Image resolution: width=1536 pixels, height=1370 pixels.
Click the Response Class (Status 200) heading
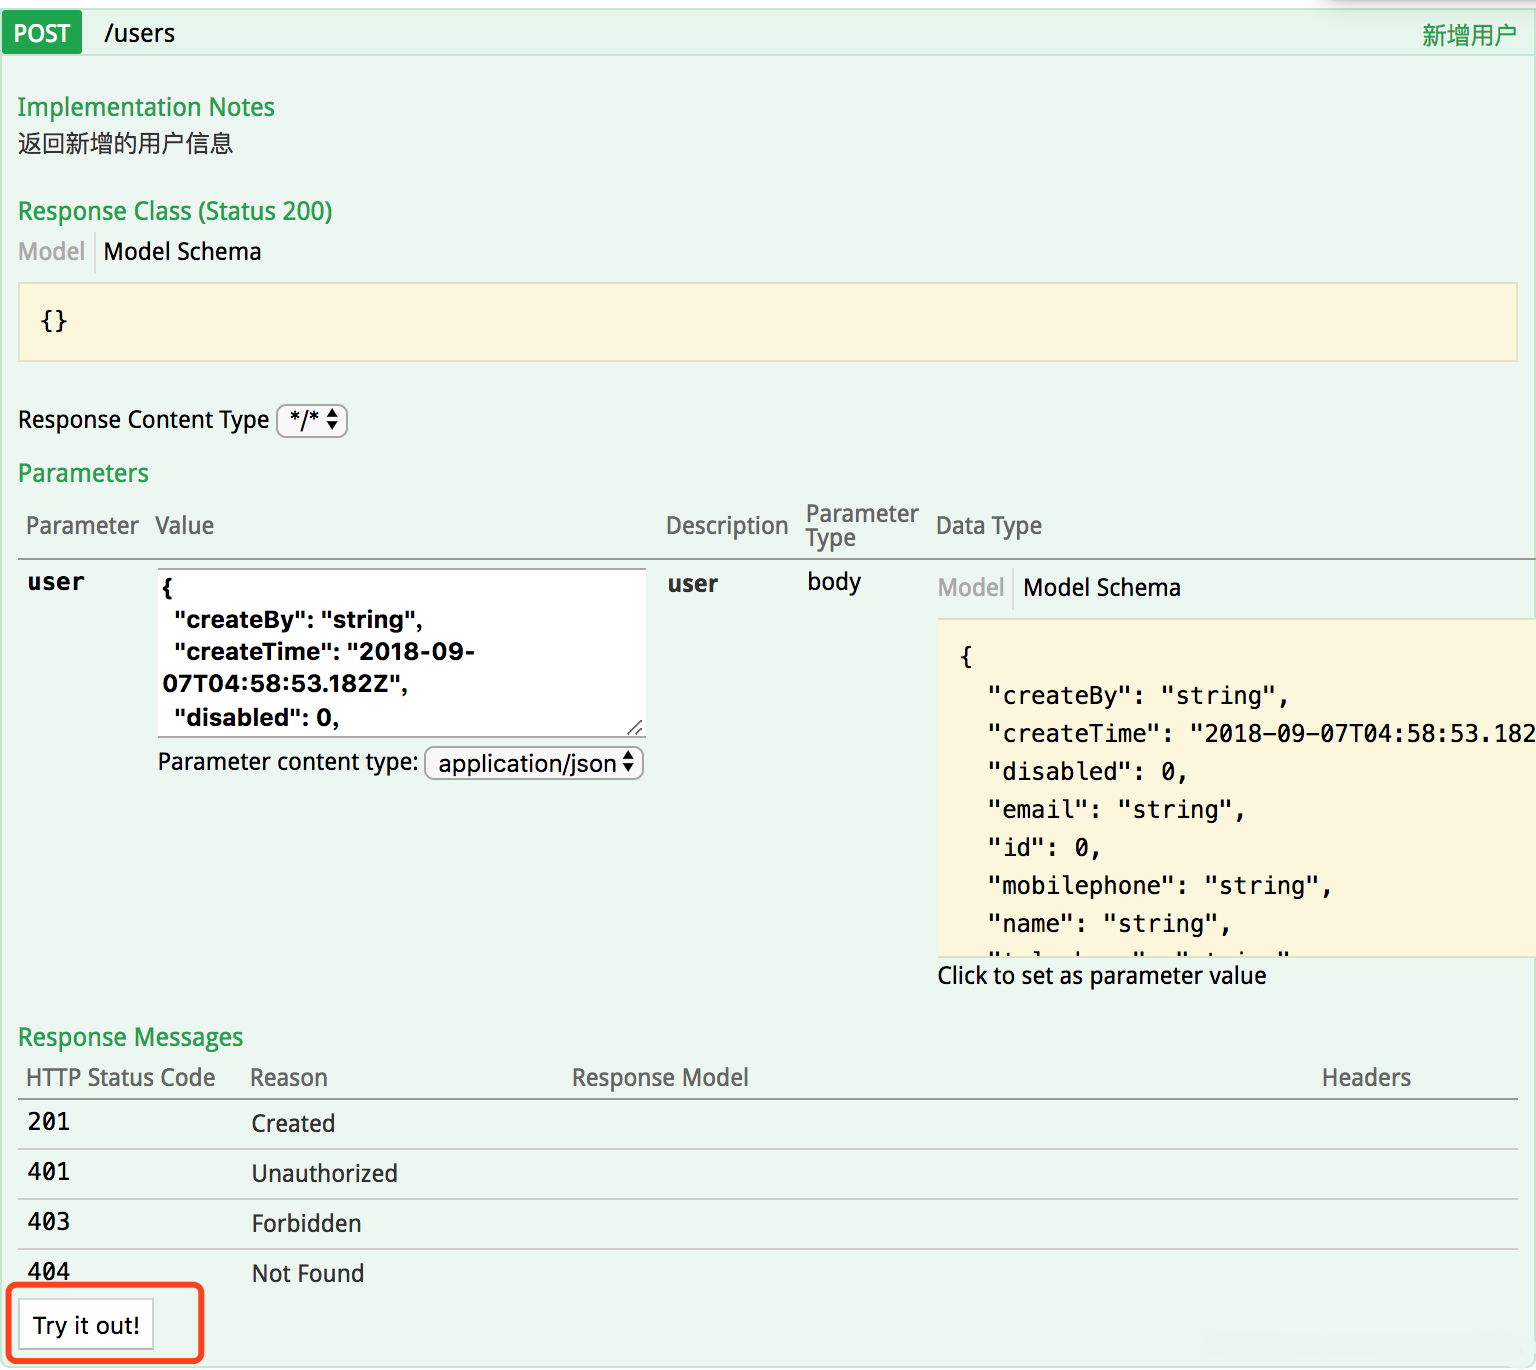point(175,212)
